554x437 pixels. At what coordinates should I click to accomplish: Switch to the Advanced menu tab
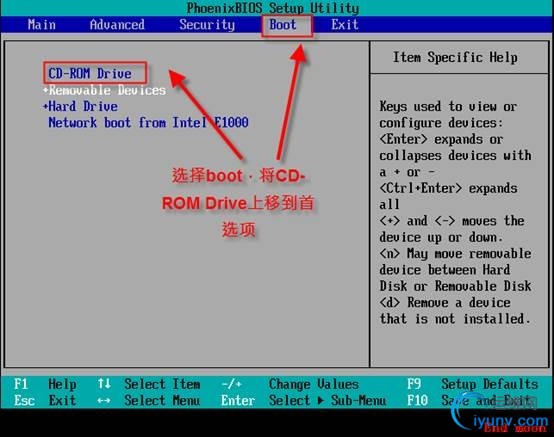tap(117, 25)
